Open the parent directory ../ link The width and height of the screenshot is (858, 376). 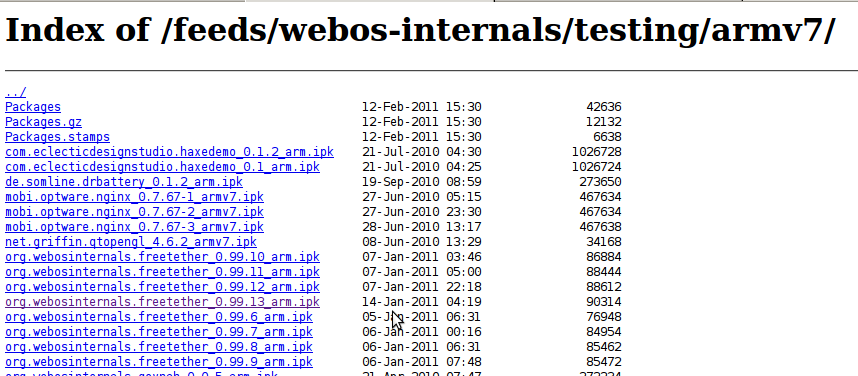pyautogui.click(x=15, y=92)
